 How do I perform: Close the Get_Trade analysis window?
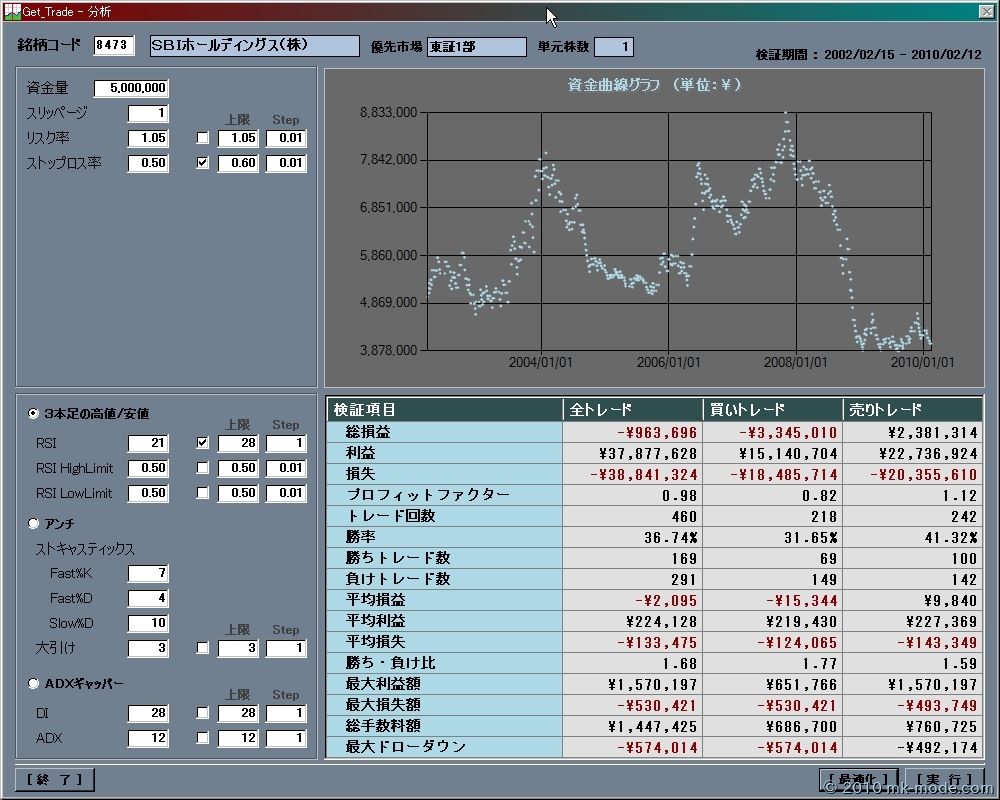pos(985,11)
